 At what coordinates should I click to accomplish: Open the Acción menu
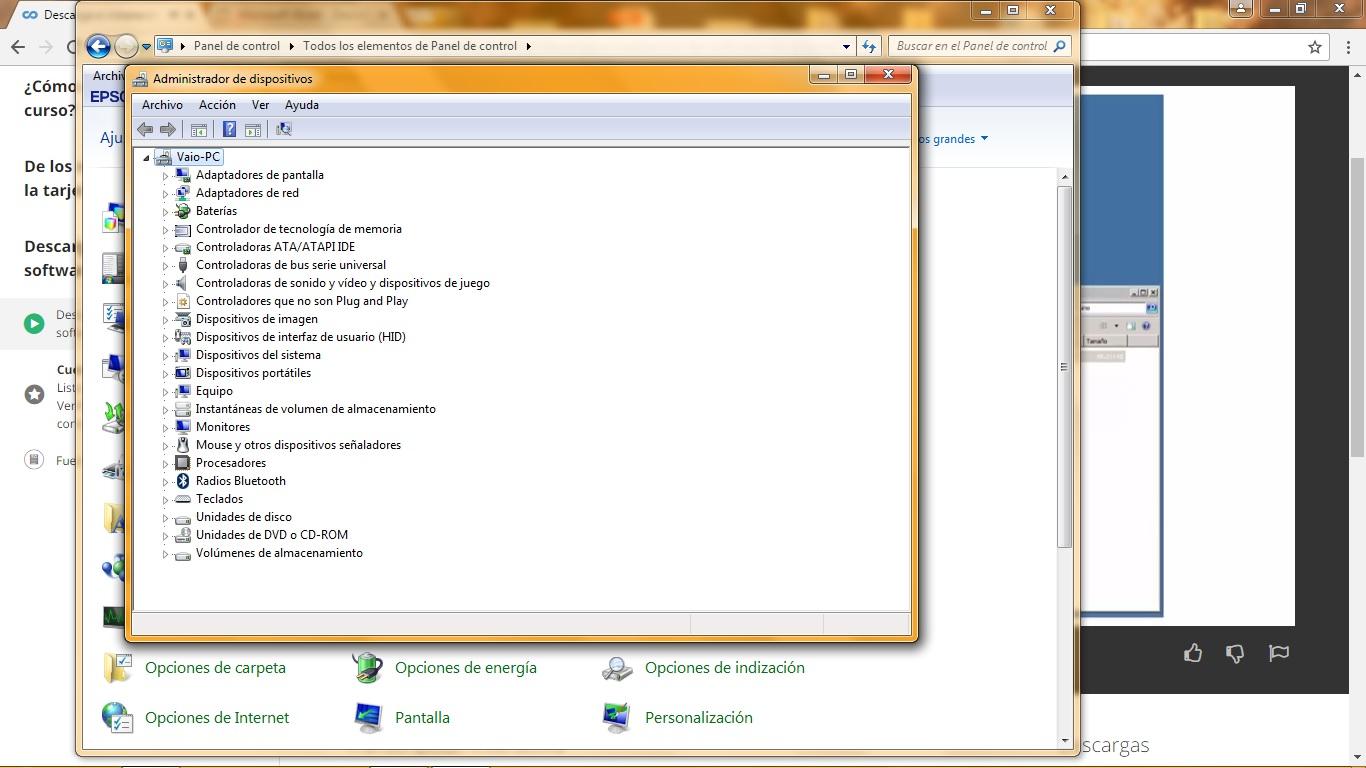pos(217,105)
